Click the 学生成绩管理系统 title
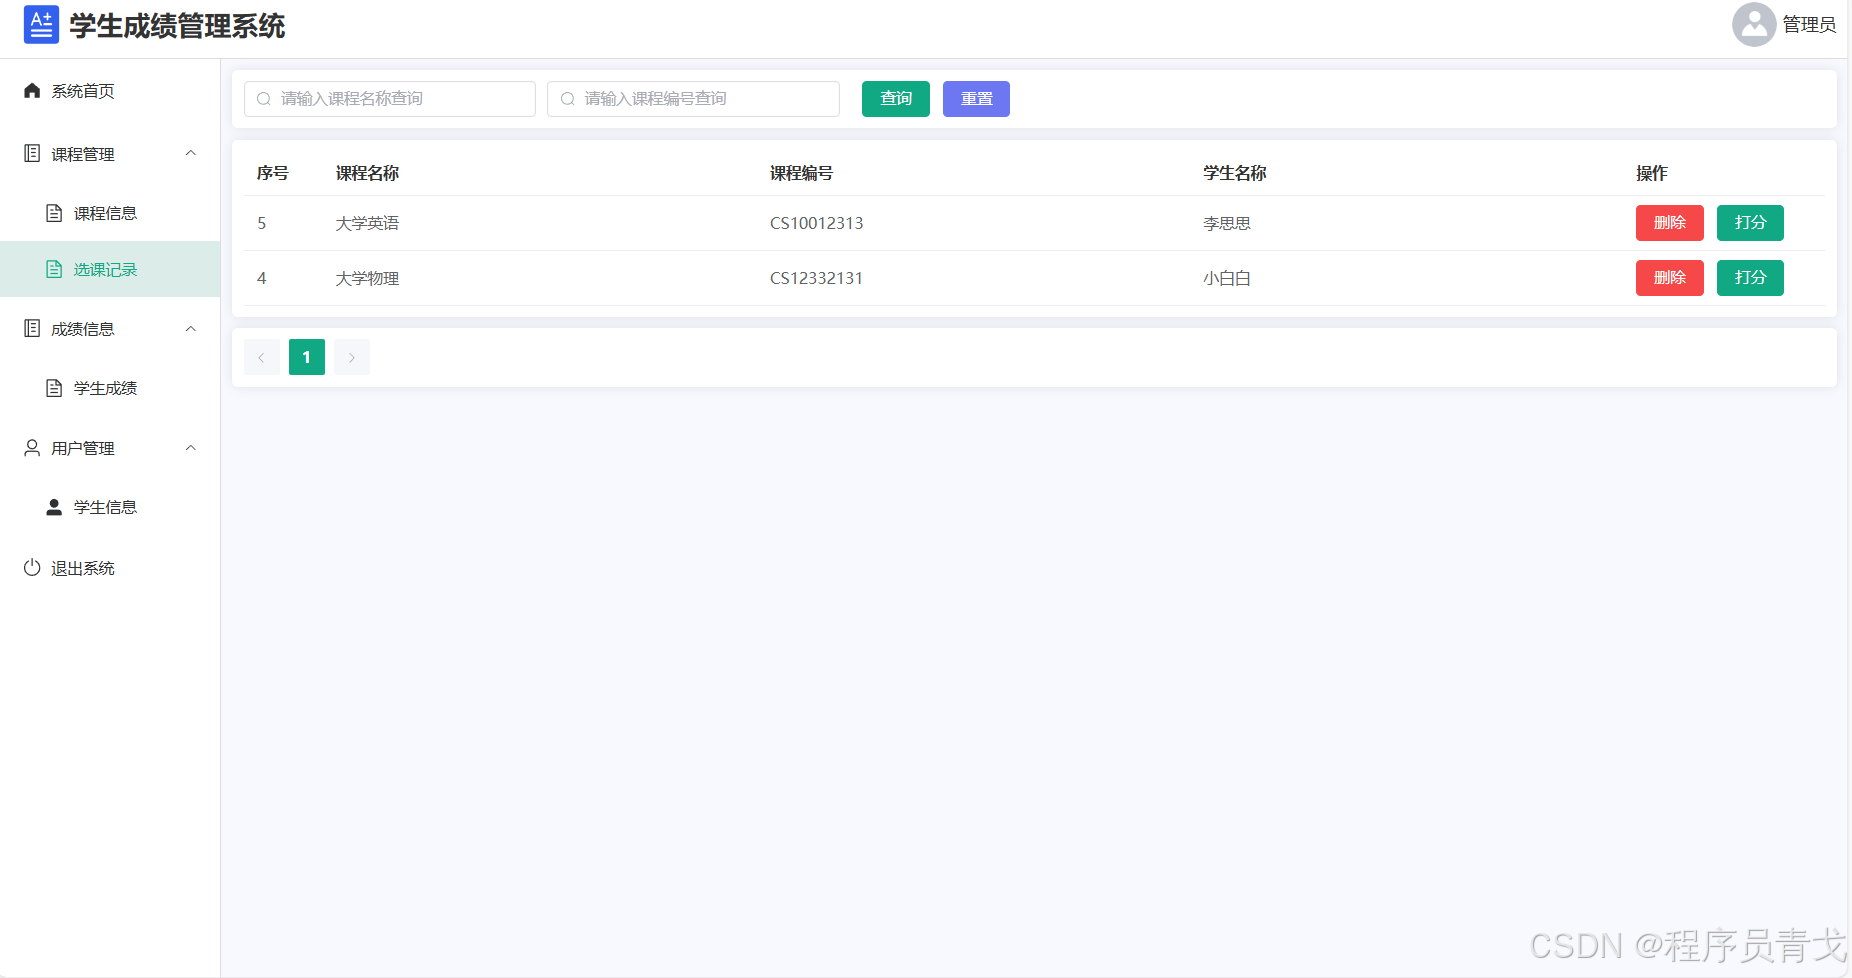This screenshot has width=1852, height=978. coord(177,26)
